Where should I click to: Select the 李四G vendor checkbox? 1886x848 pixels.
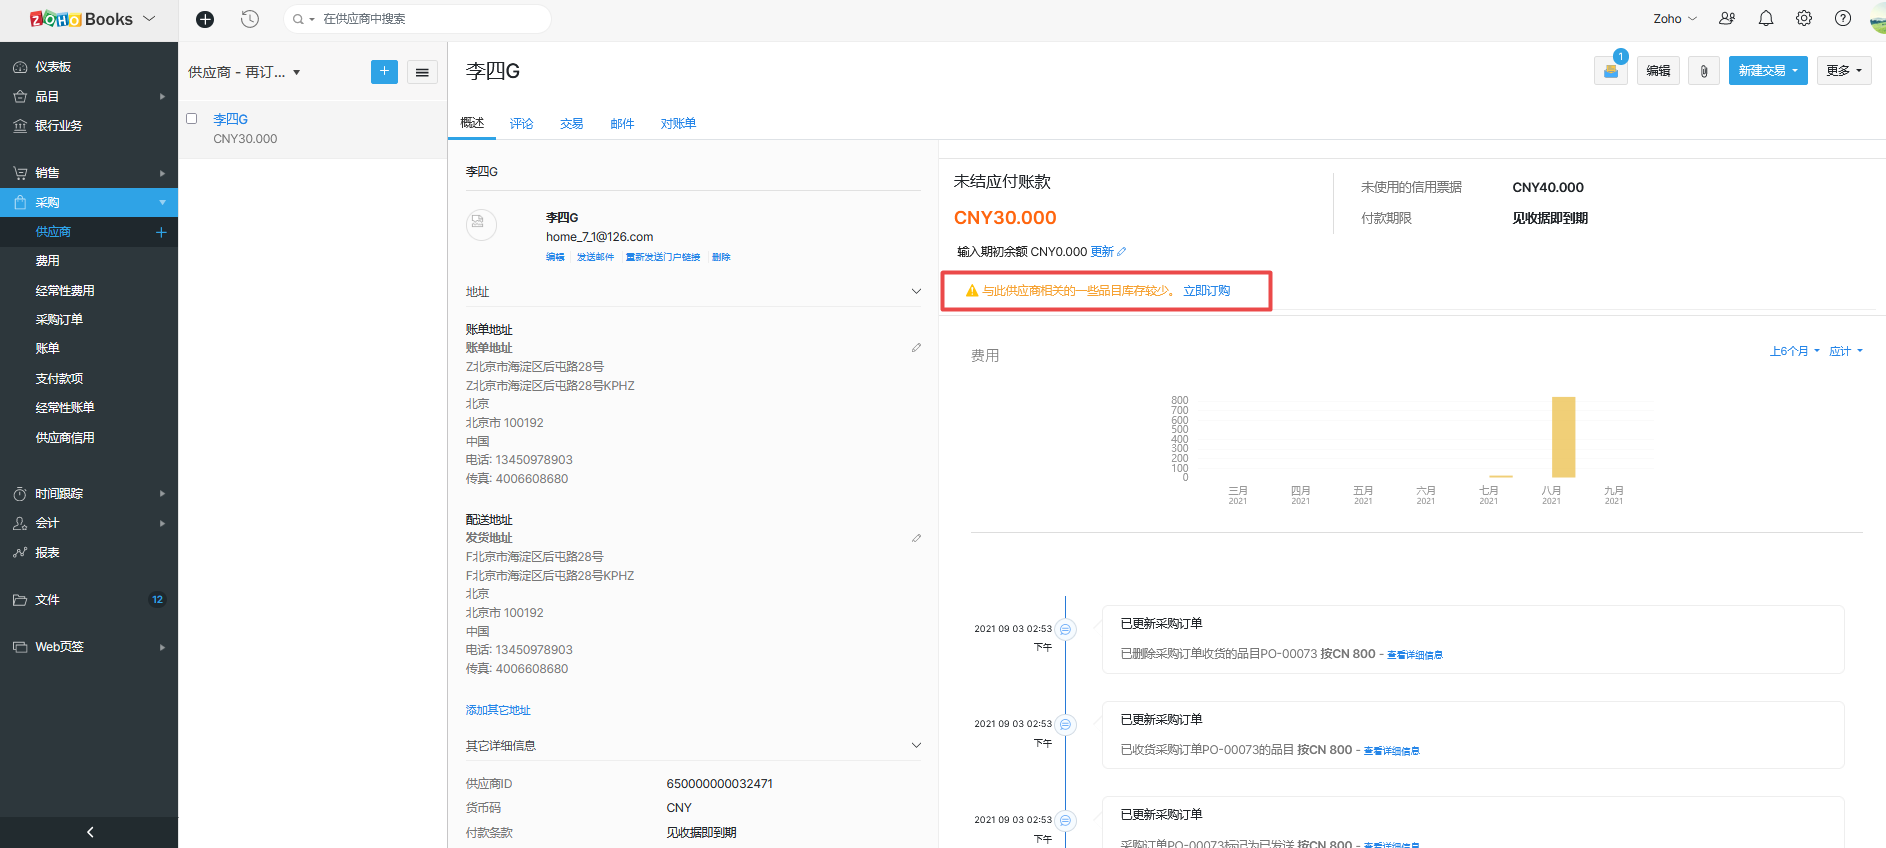coord(192,119)
